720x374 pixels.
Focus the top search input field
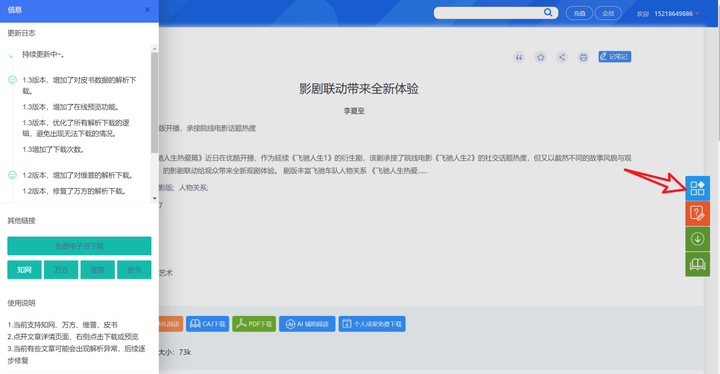point(489,13)
